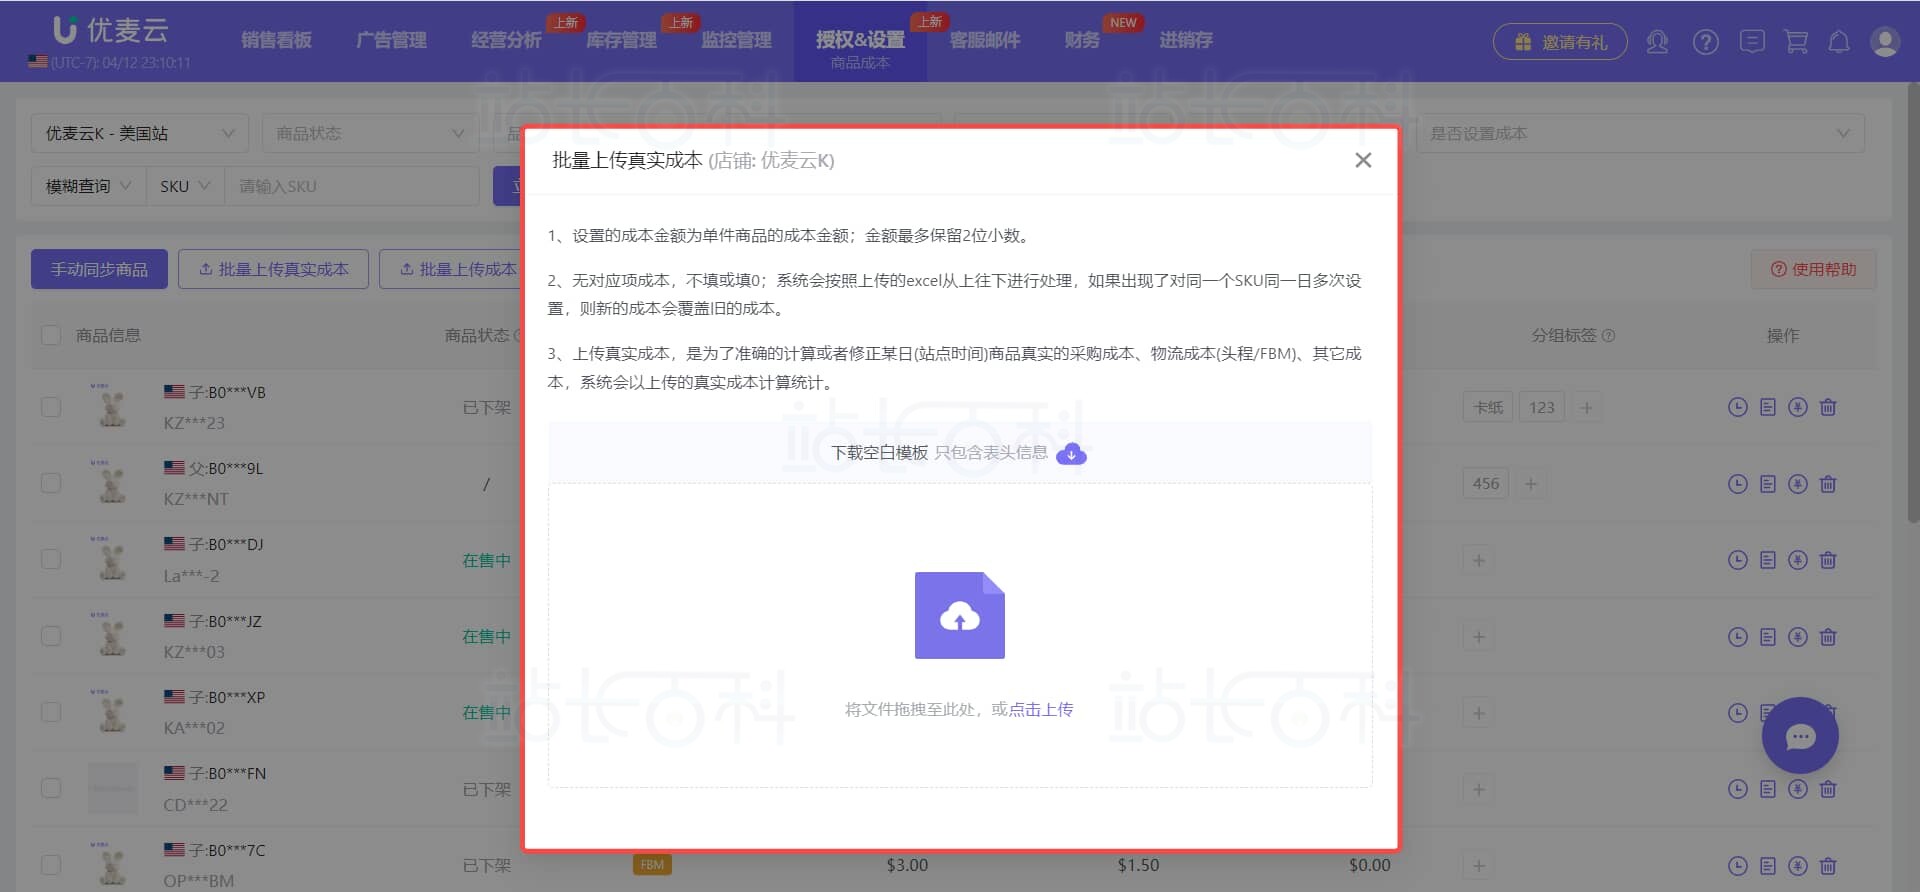Open yen cost icon for row KZ***NT
The width and height of the screenshot is (1920, 892).
pyautogui.click(x=1798, y=484)
